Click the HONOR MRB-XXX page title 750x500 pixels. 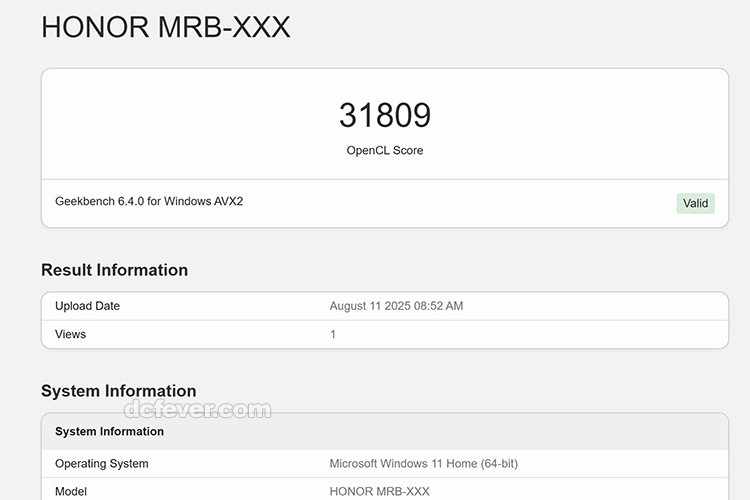pyautogui.click(x=165, y=27)
